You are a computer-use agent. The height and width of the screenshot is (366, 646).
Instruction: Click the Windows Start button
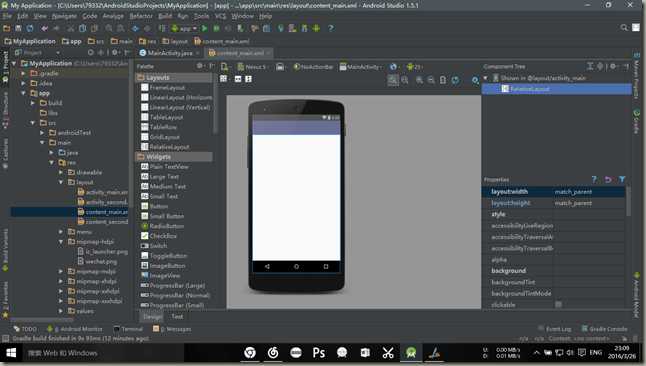click(x=11, y=353)
